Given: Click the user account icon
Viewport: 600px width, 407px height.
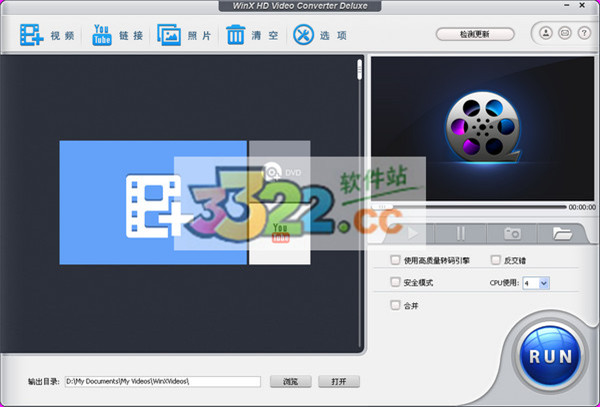Looking at the screenshot, I should (x=546, y=33).
